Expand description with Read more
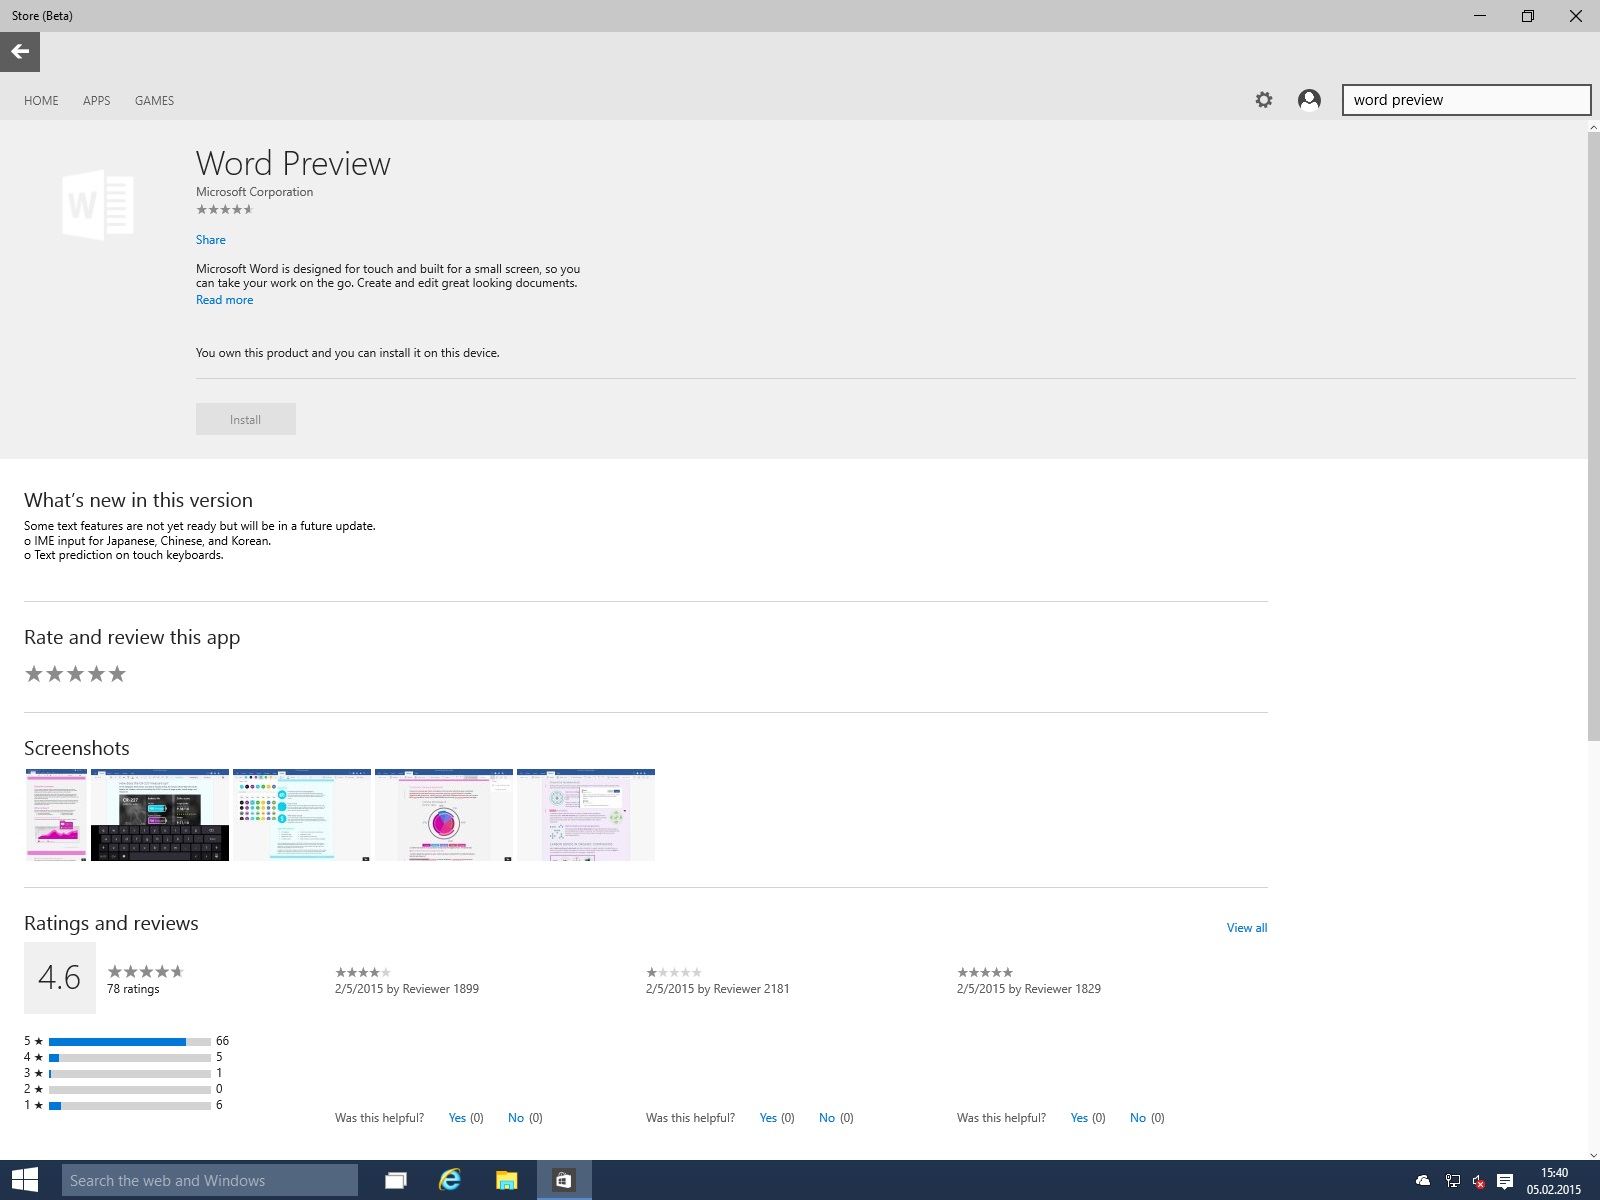Image resolution: width=1600 pixels, height=1200 pixels. [225, 300]
